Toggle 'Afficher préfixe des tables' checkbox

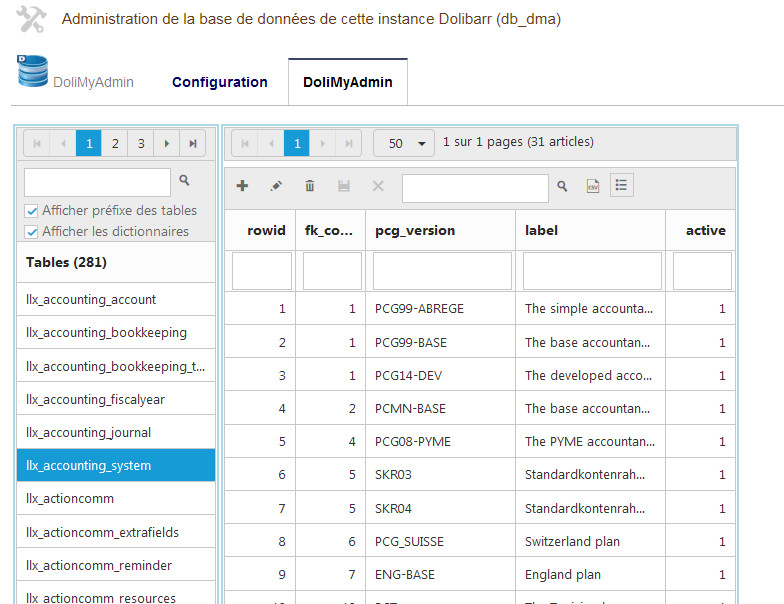click(32, 211)
